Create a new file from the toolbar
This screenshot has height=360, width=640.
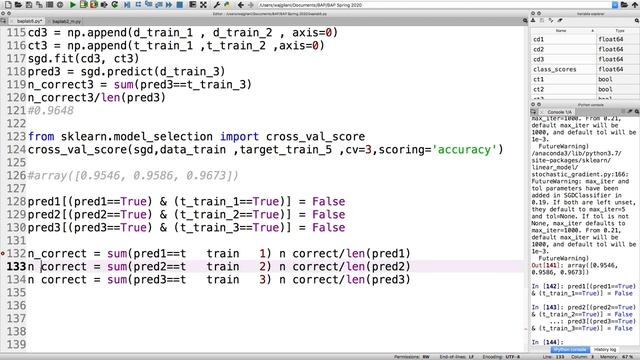8,5
